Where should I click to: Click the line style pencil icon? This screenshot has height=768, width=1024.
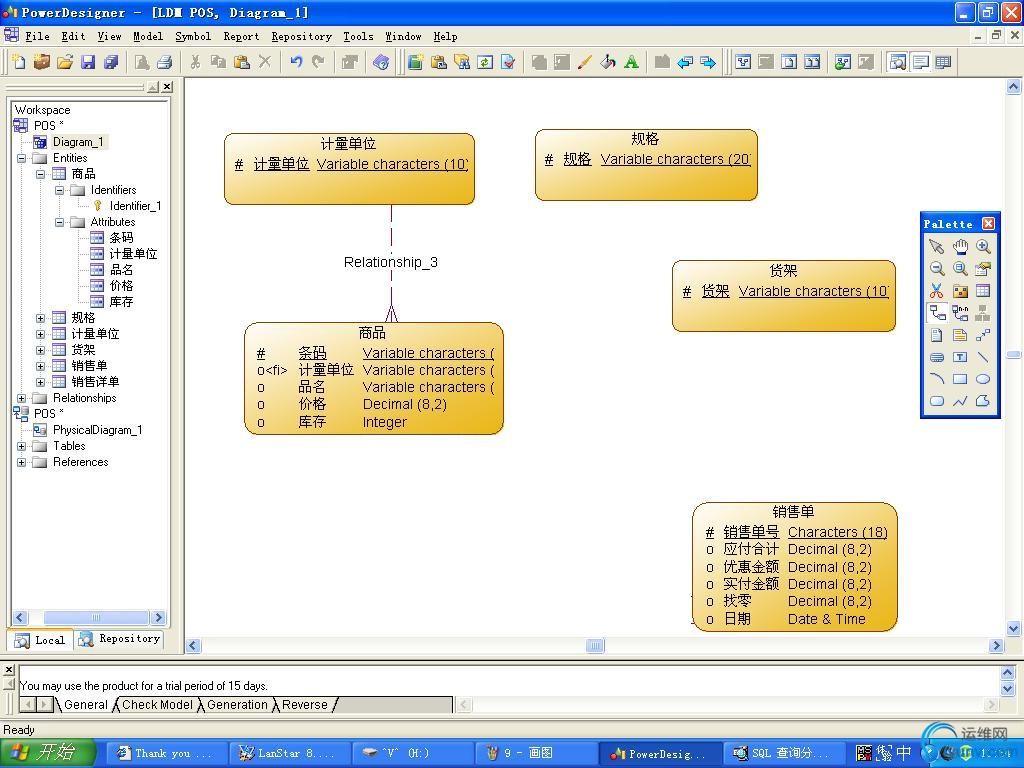pyautogui.click(x=584, y=62)
